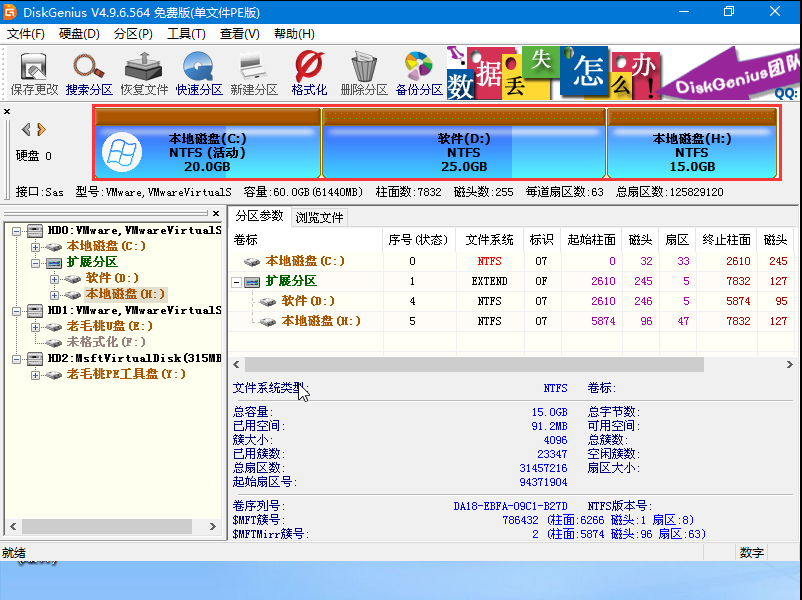Screen dimensions: 802x600
Task: Click the drive icon beside 老毛桃U盘(E:)
Action: (x=54, y=327)
